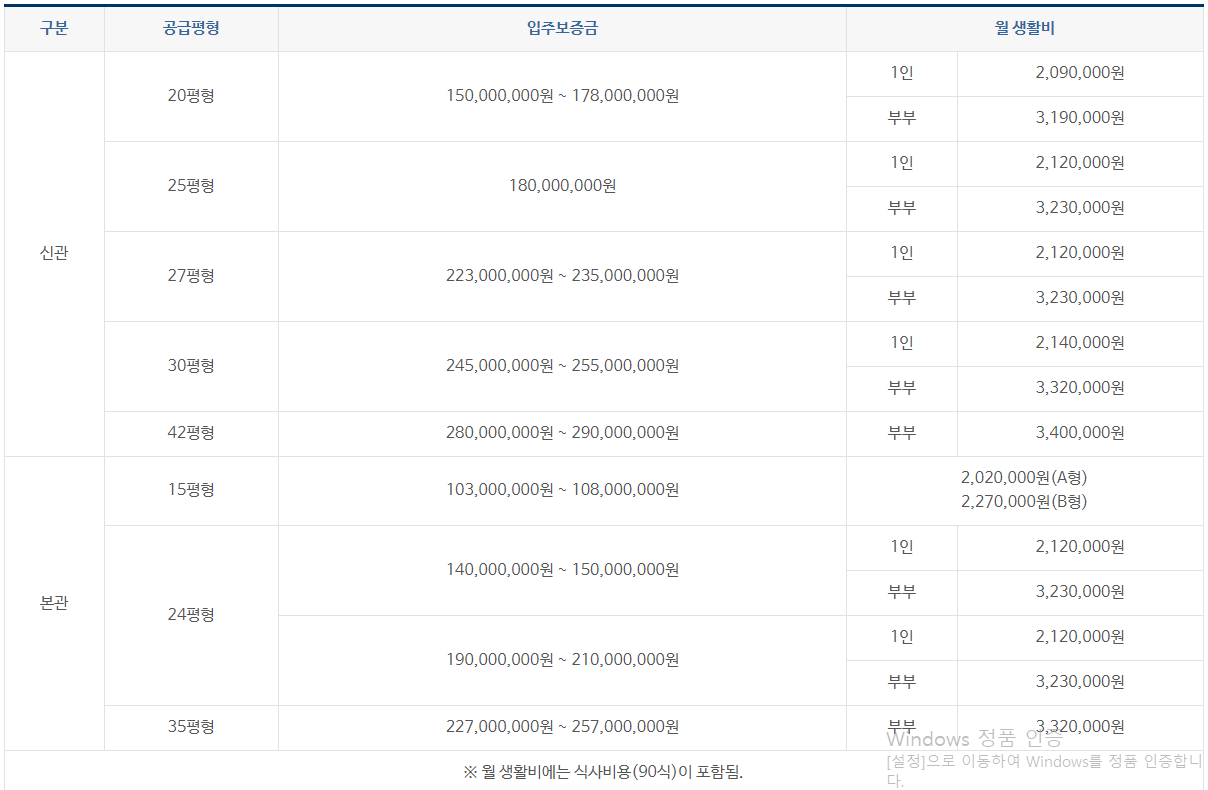Screen dimensions: 1208x790
Task: Select the 15평형 cell
Action: click(191, 490)
